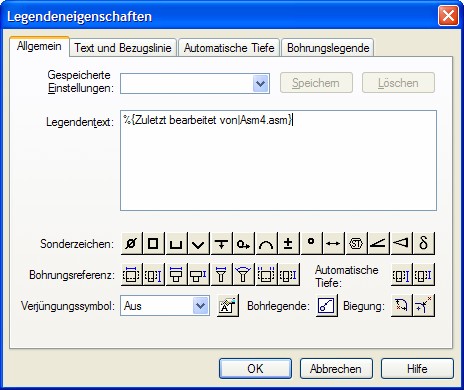
Task: Insert bend angle via second Biegung icon
Action: coord(424,305)
